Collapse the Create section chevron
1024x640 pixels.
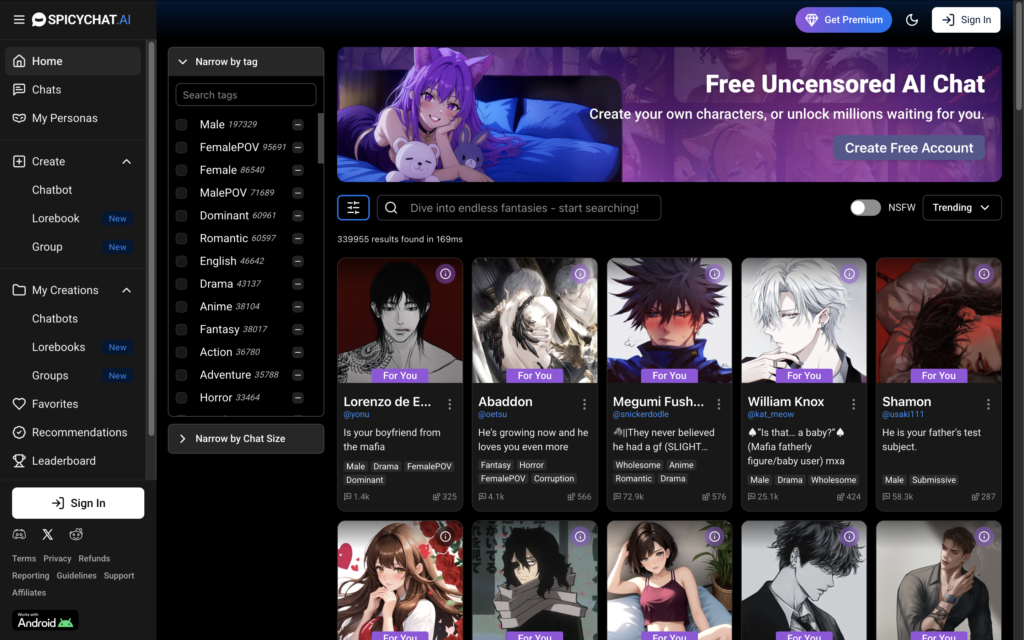click(x=127, y=161)
